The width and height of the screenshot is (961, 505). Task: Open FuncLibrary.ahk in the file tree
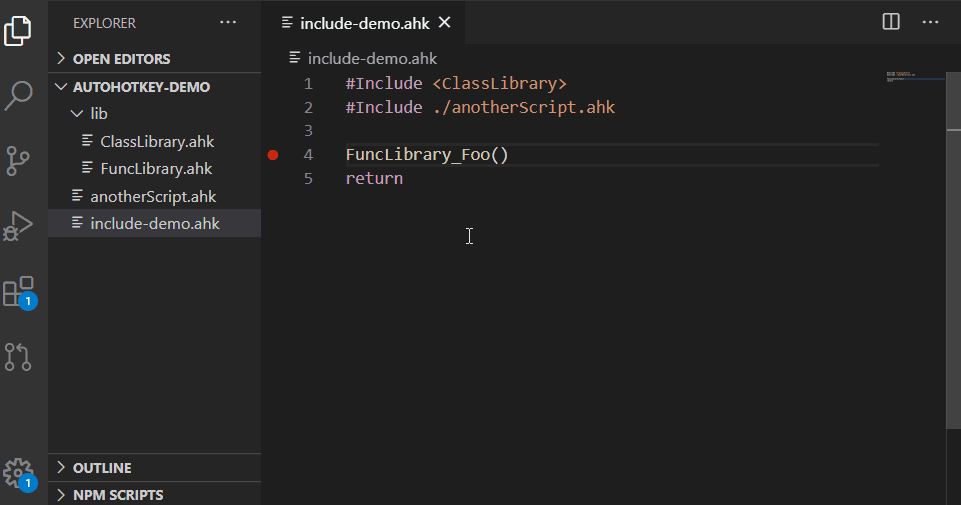154,169
